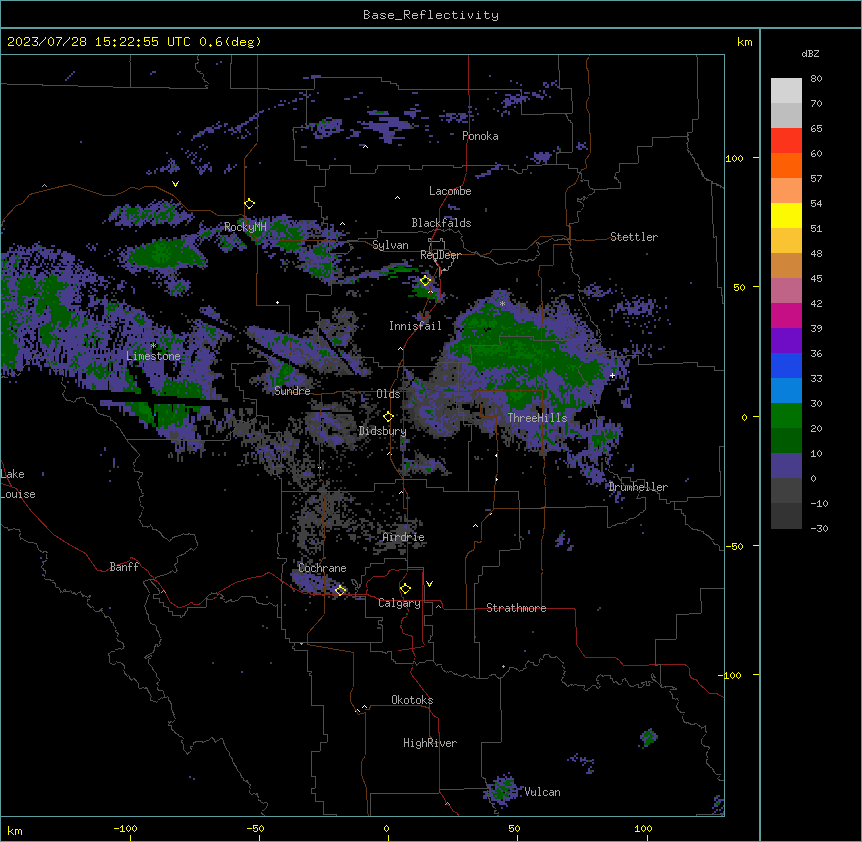Click the white 70 dBZ legend swatch
Image resolution: width=862 pixels, height=842 pixels.
(x=786, y=91)
